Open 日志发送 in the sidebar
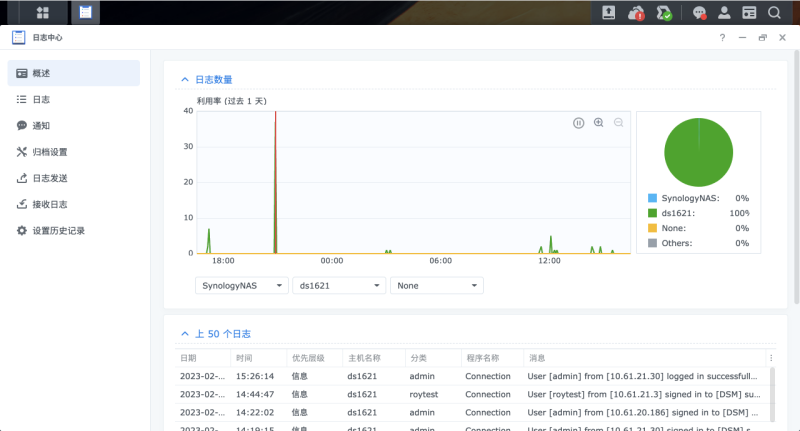 click(73, 178)
